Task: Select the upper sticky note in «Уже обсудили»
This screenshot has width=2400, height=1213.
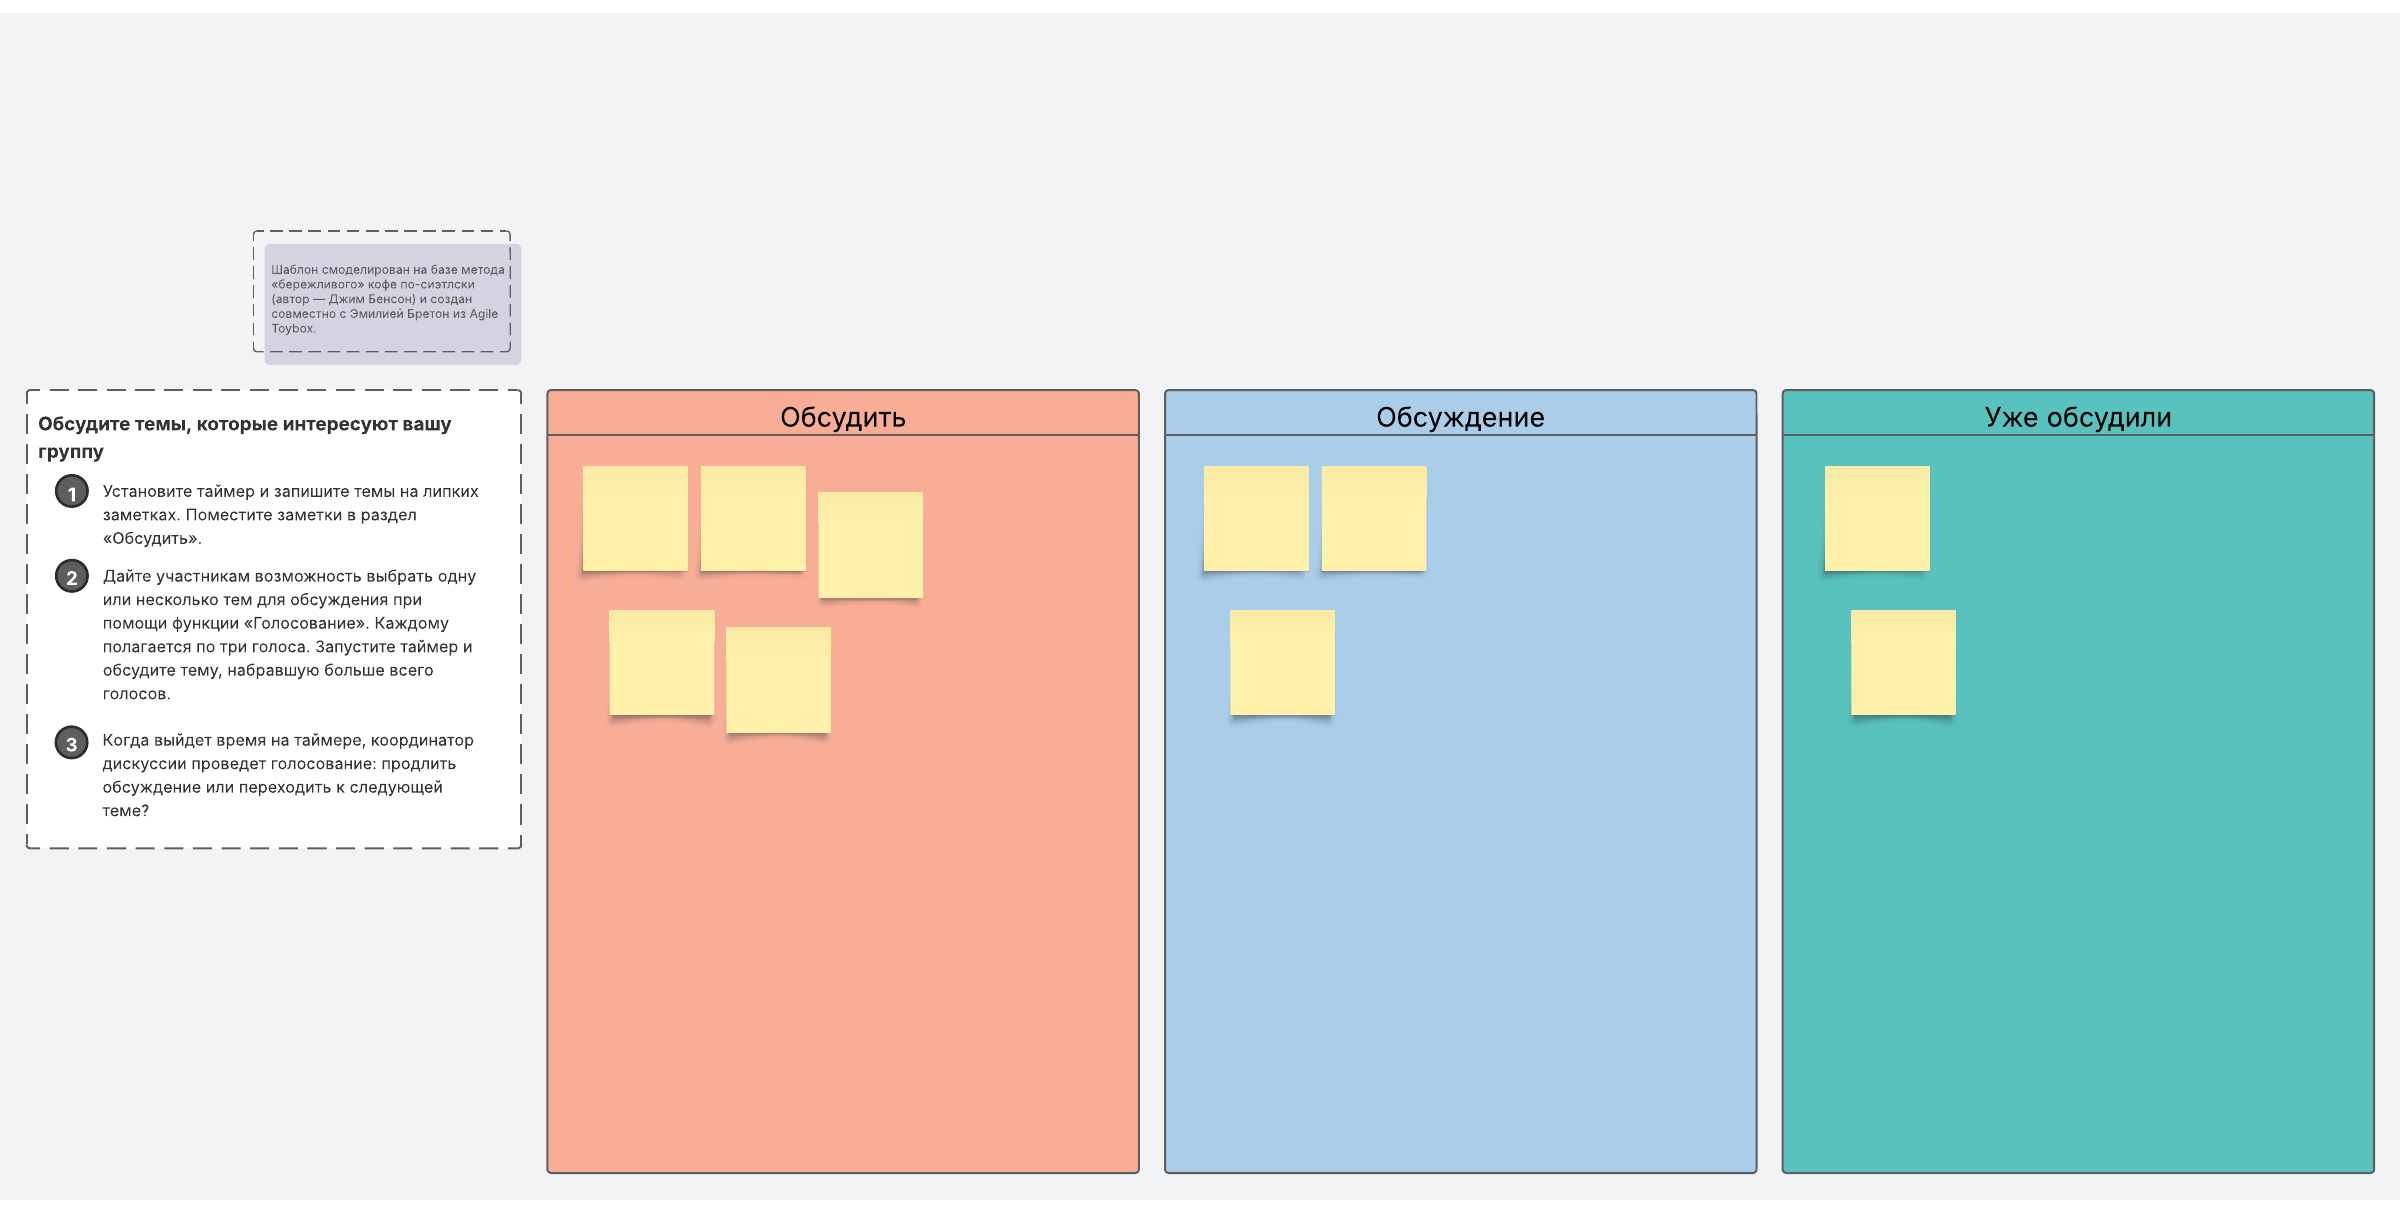Action: [x=1877, y=518]
